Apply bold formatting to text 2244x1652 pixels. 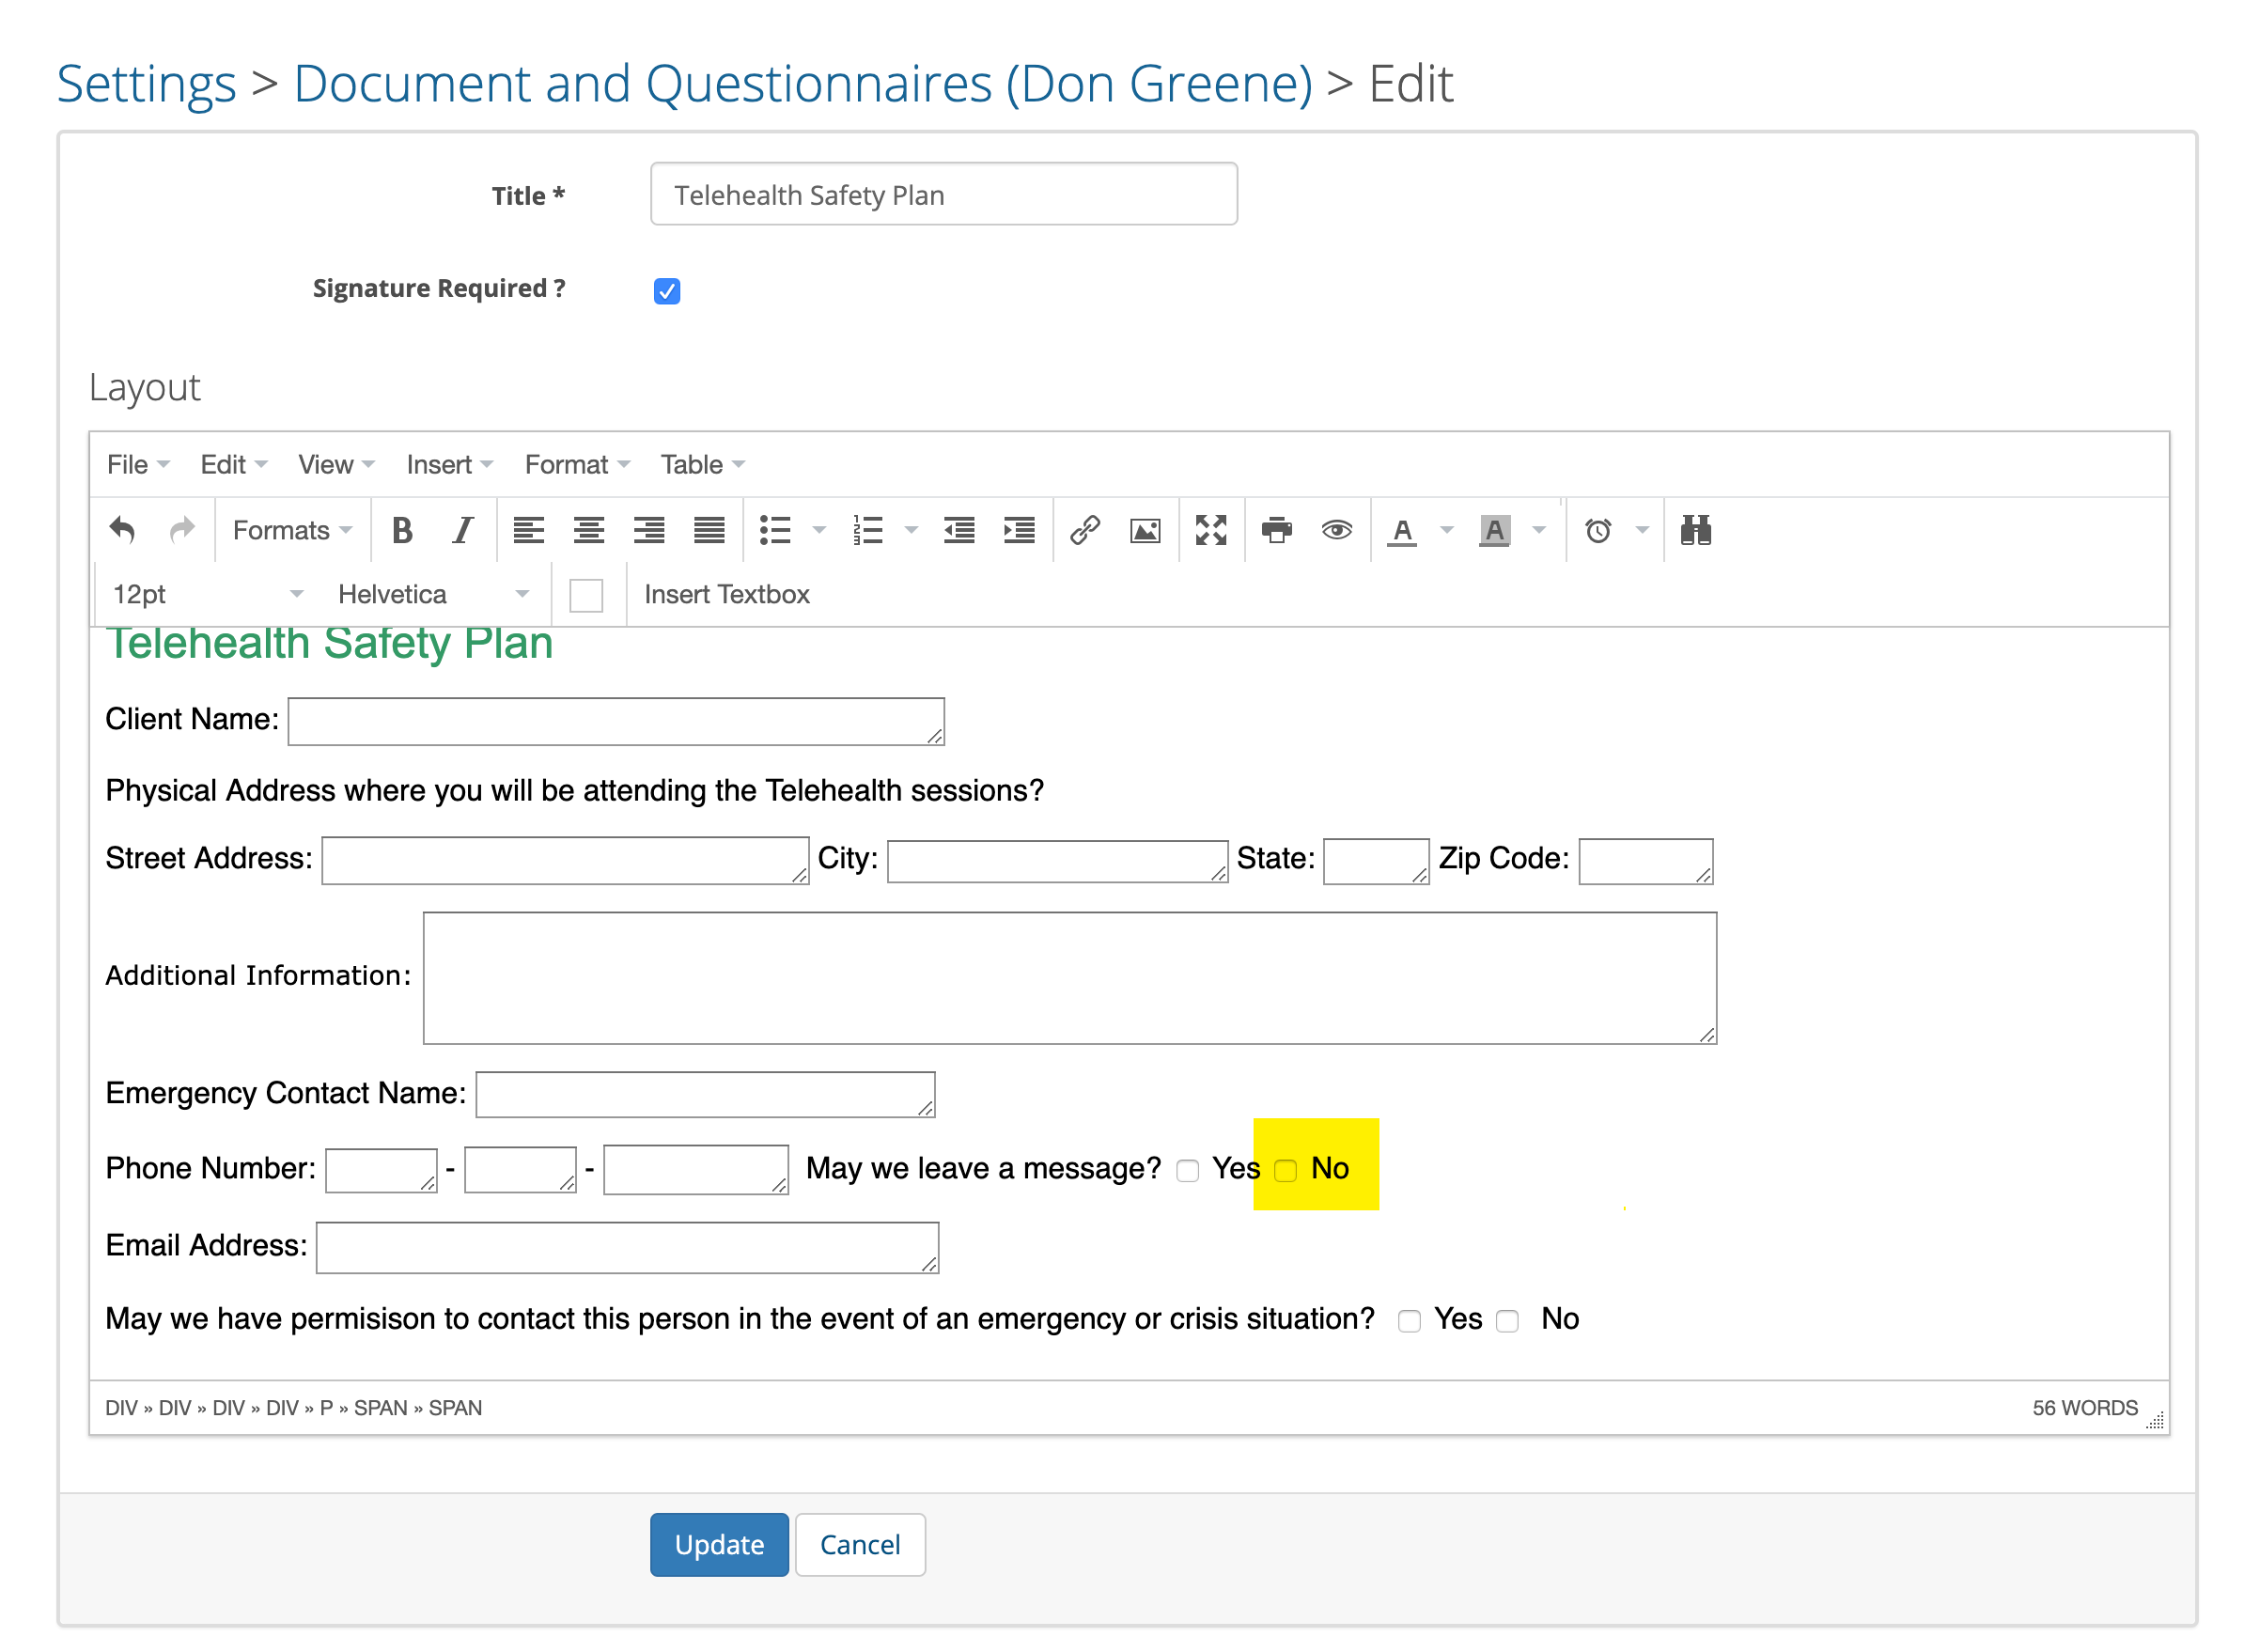point(402,530)
